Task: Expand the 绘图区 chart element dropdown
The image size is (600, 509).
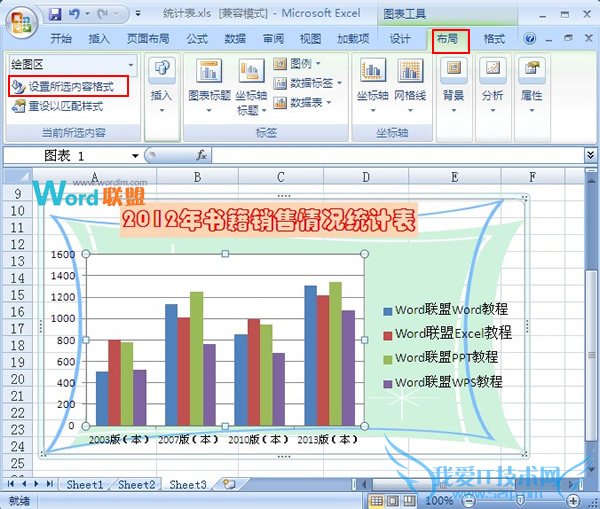Action: [130, 65]
